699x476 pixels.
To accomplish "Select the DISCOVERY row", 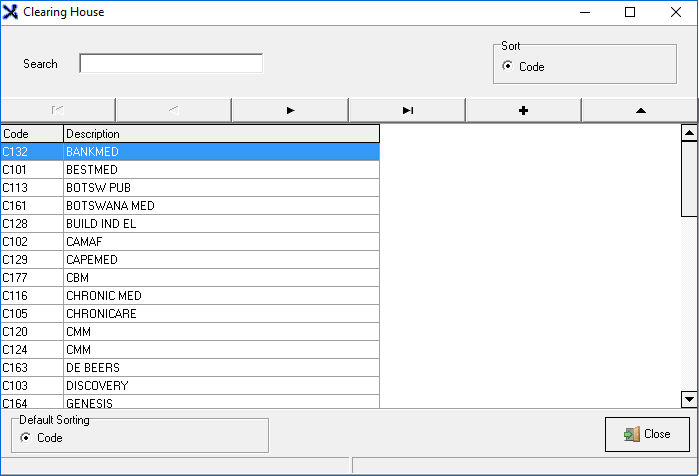I will [190, 386].
